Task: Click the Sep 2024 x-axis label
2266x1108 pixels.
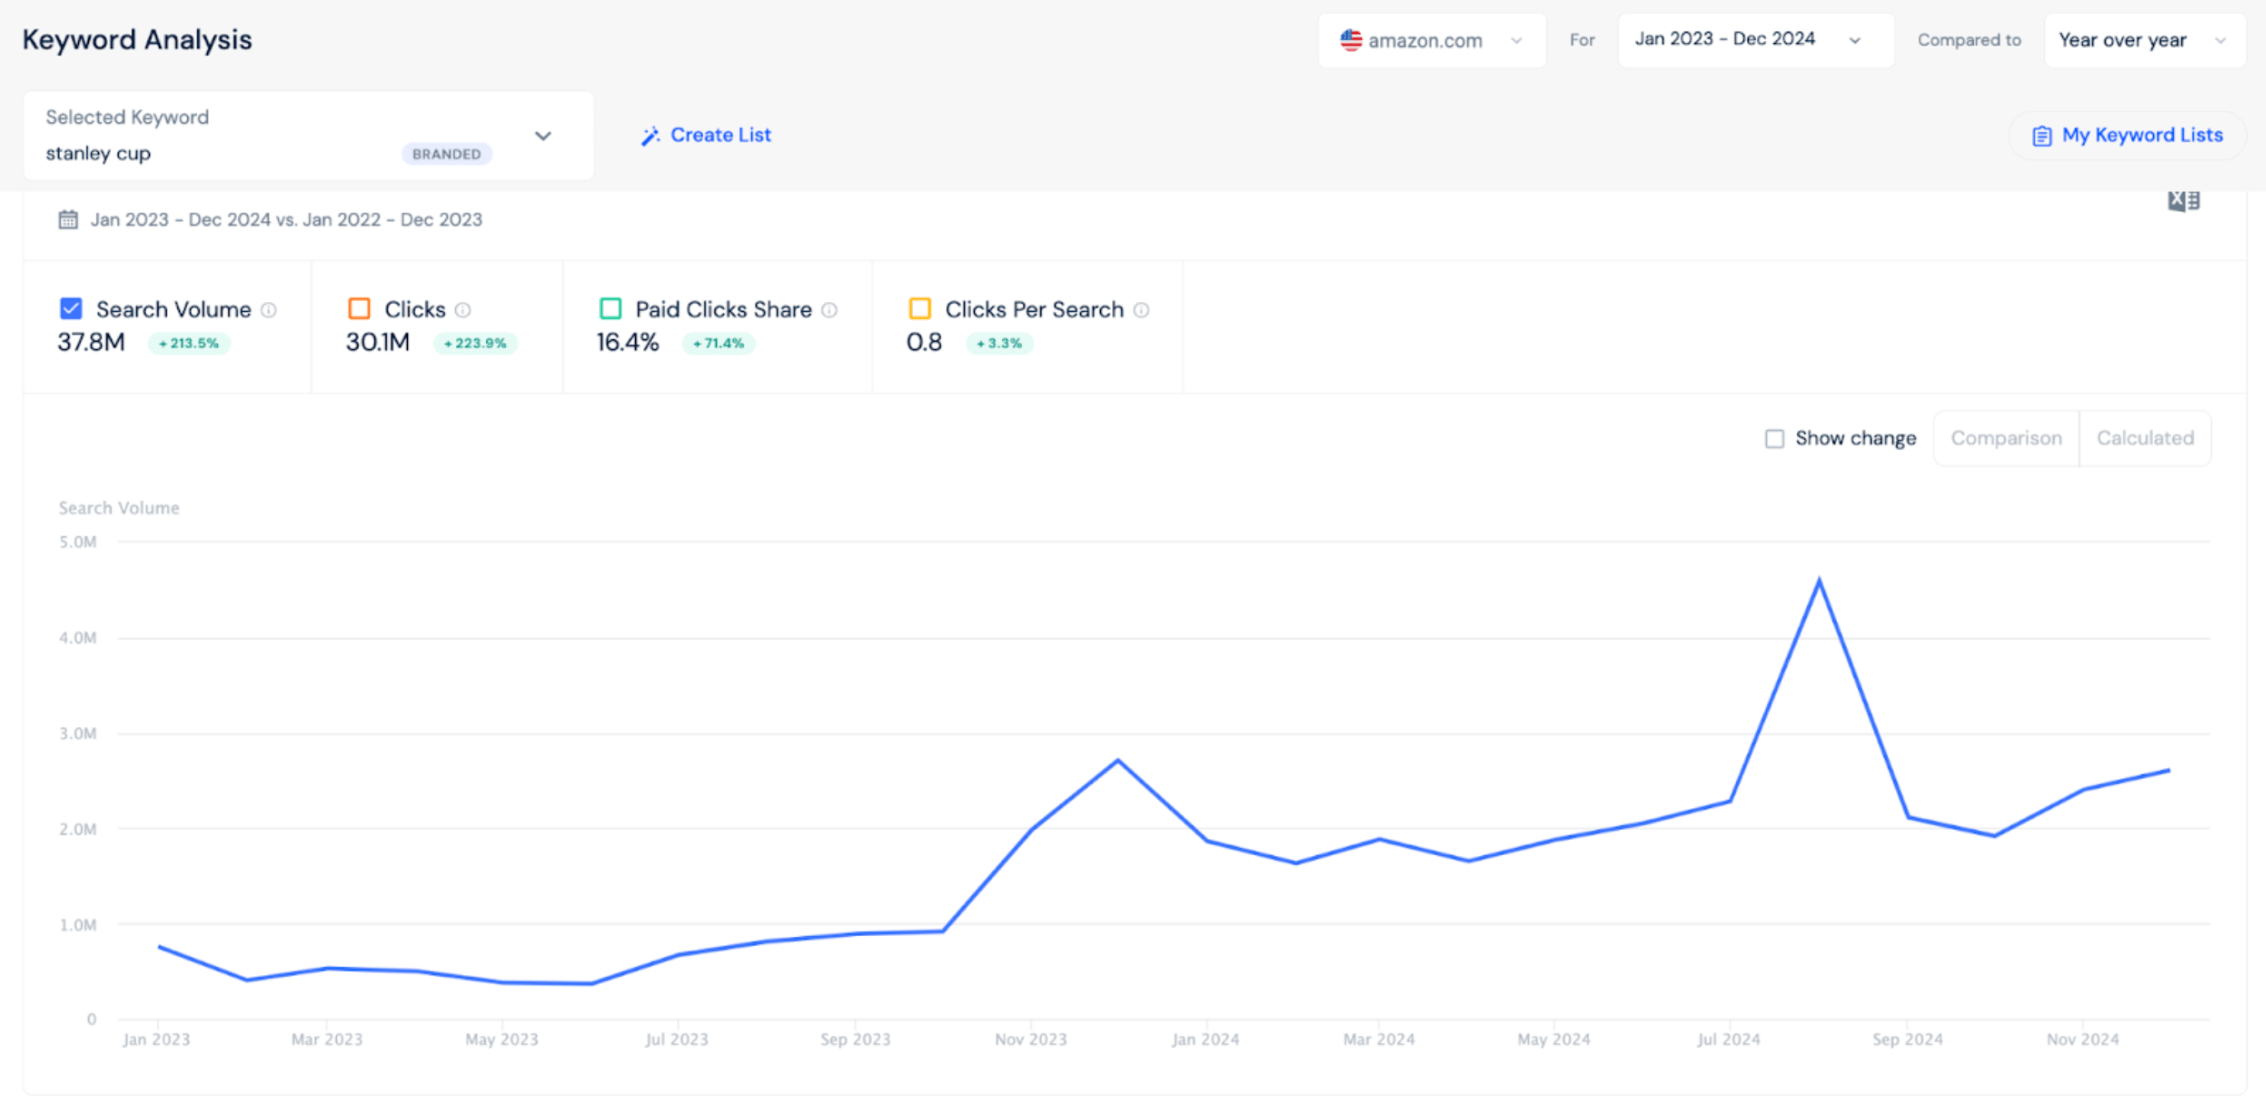Action: tap(1908, 1040)
